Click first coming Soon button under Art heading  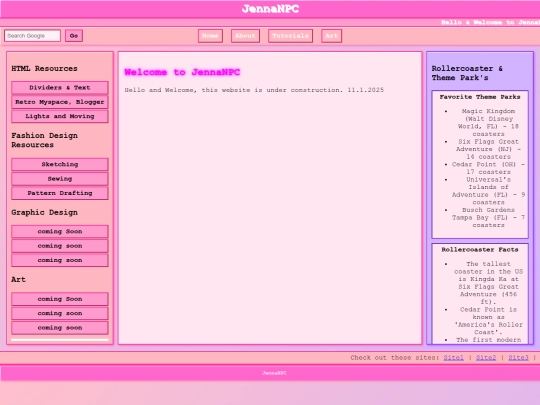[x=60, y=299]
